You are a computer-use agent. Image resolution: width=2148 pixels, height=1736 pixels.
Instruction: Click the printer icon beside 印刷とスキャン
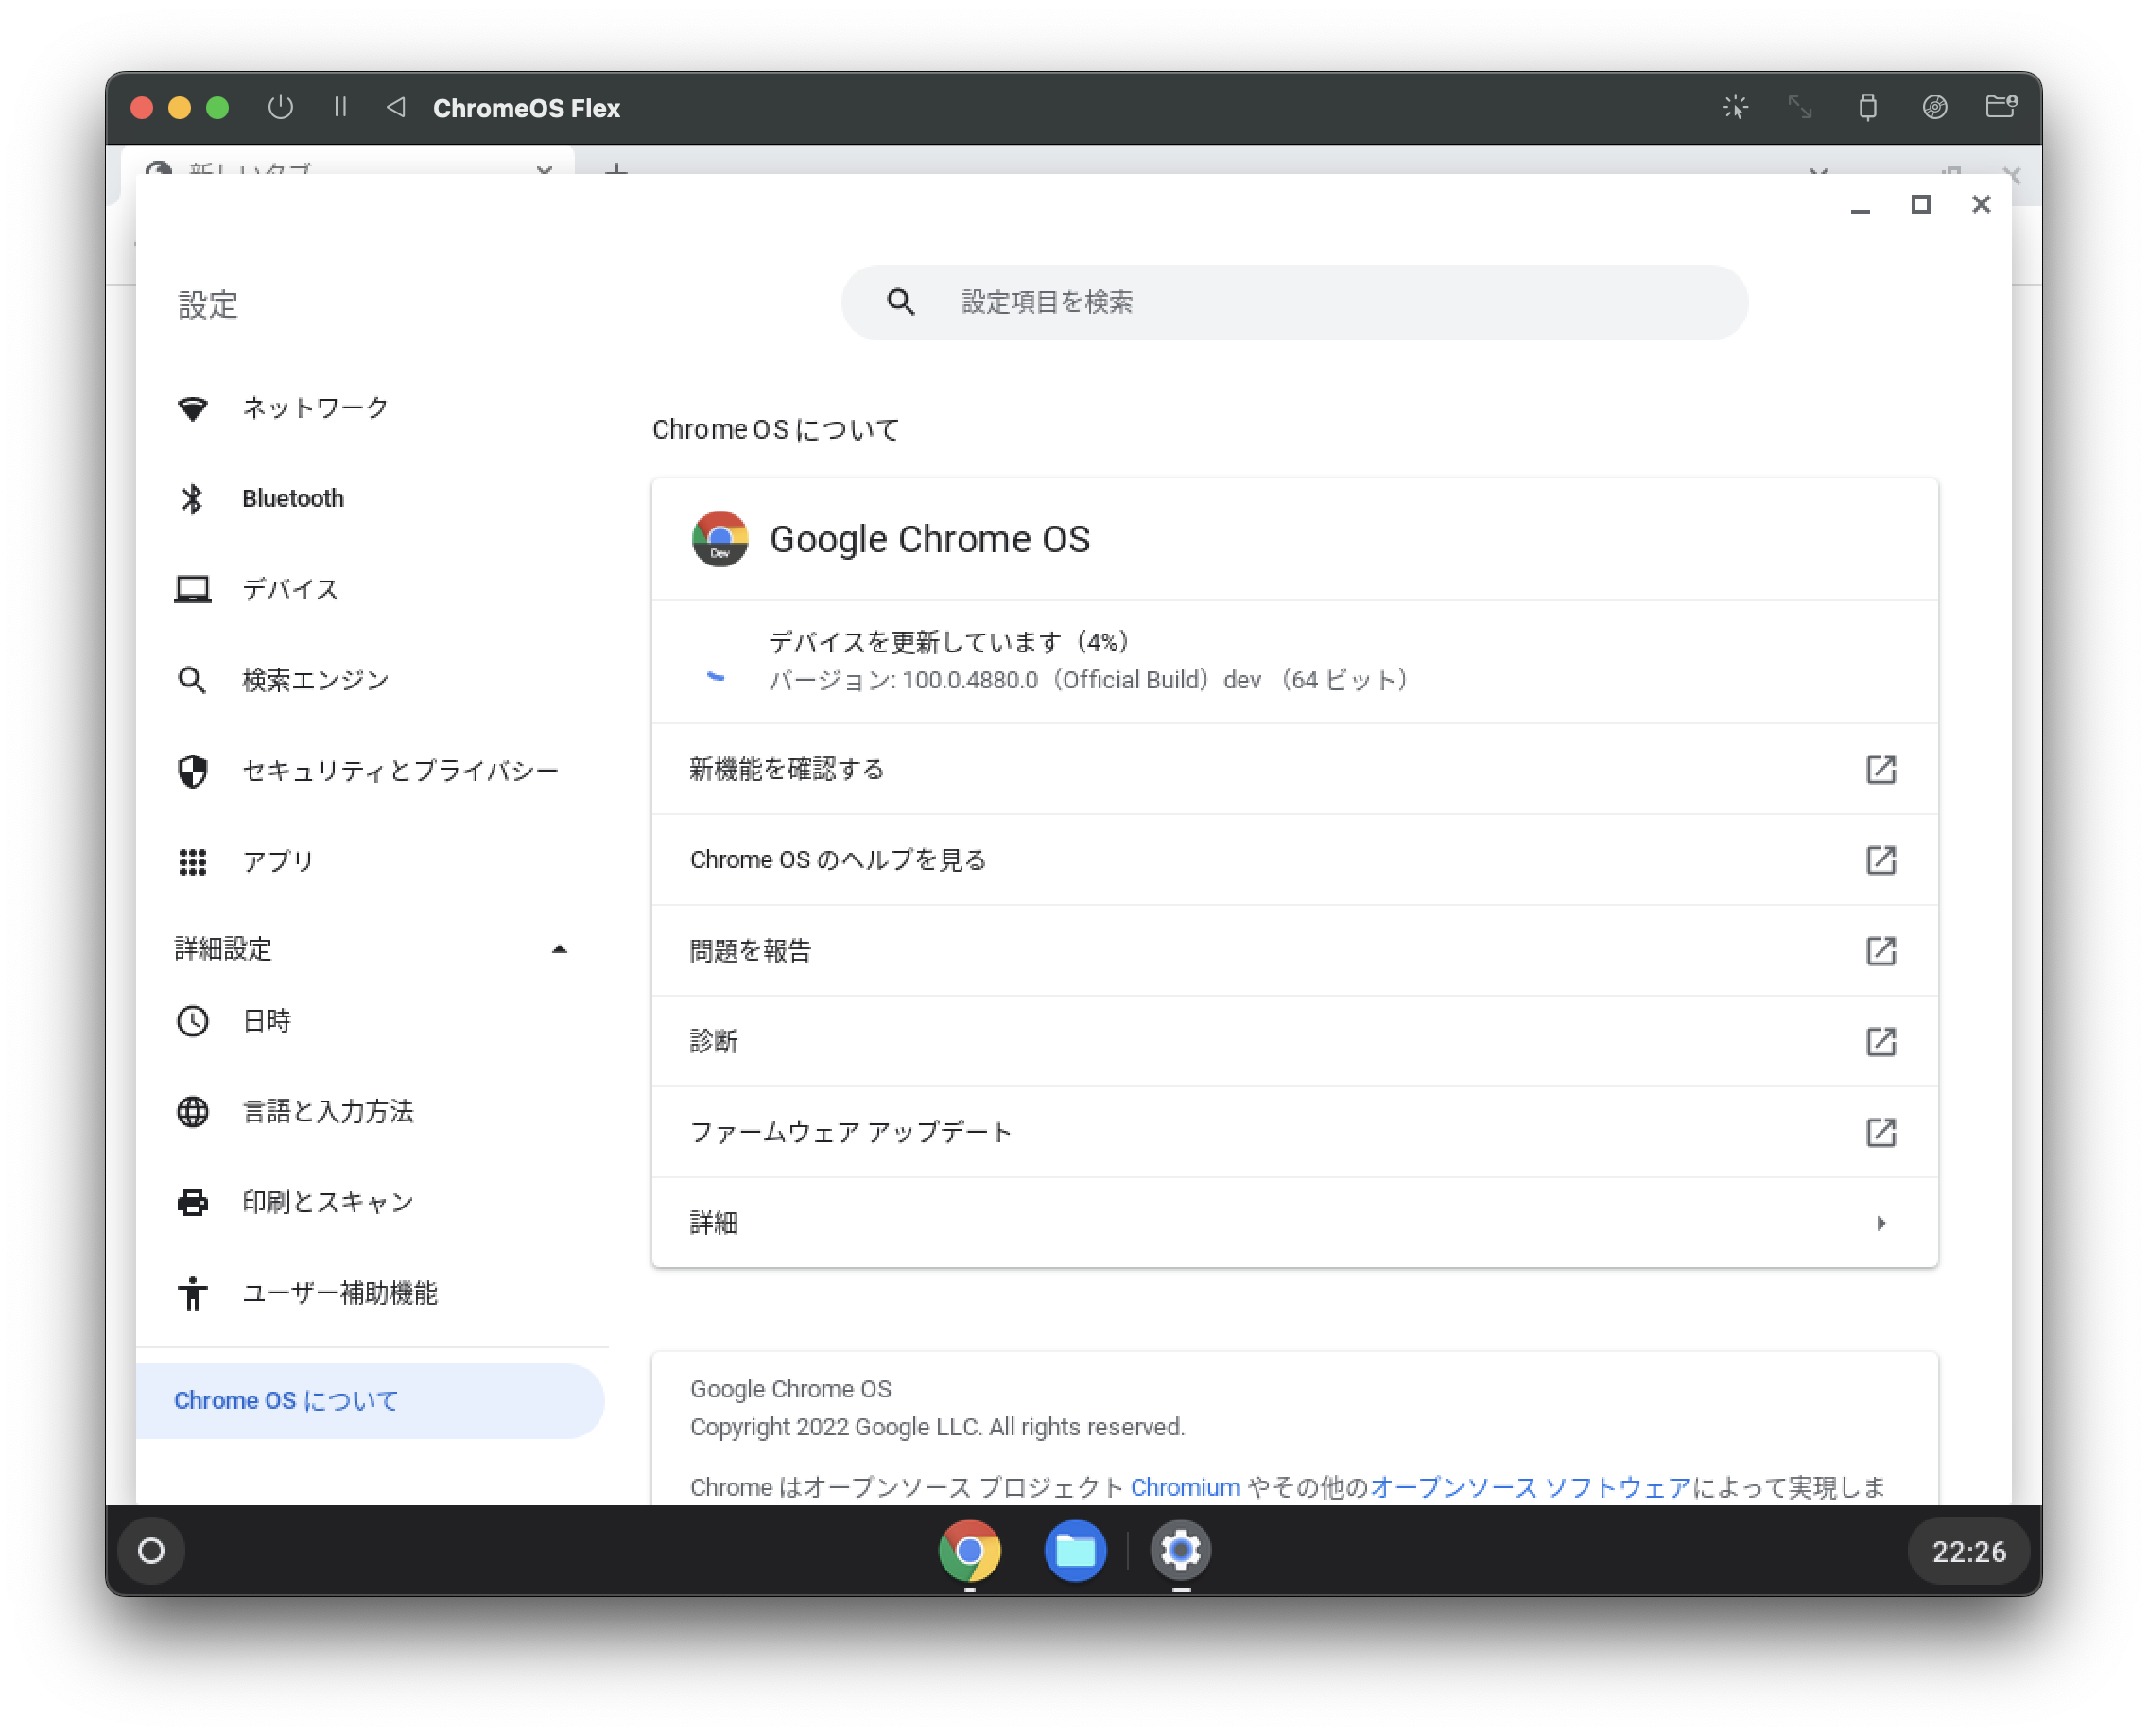click(192, 1202)
